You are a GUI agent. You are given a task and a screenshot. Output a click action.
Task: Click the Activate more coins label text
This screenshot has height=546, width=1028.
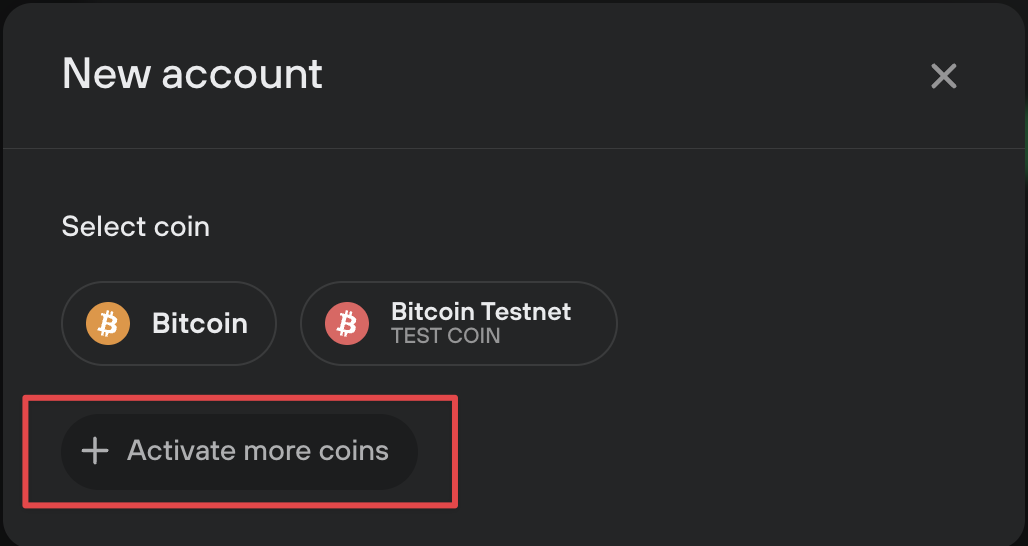258,451
